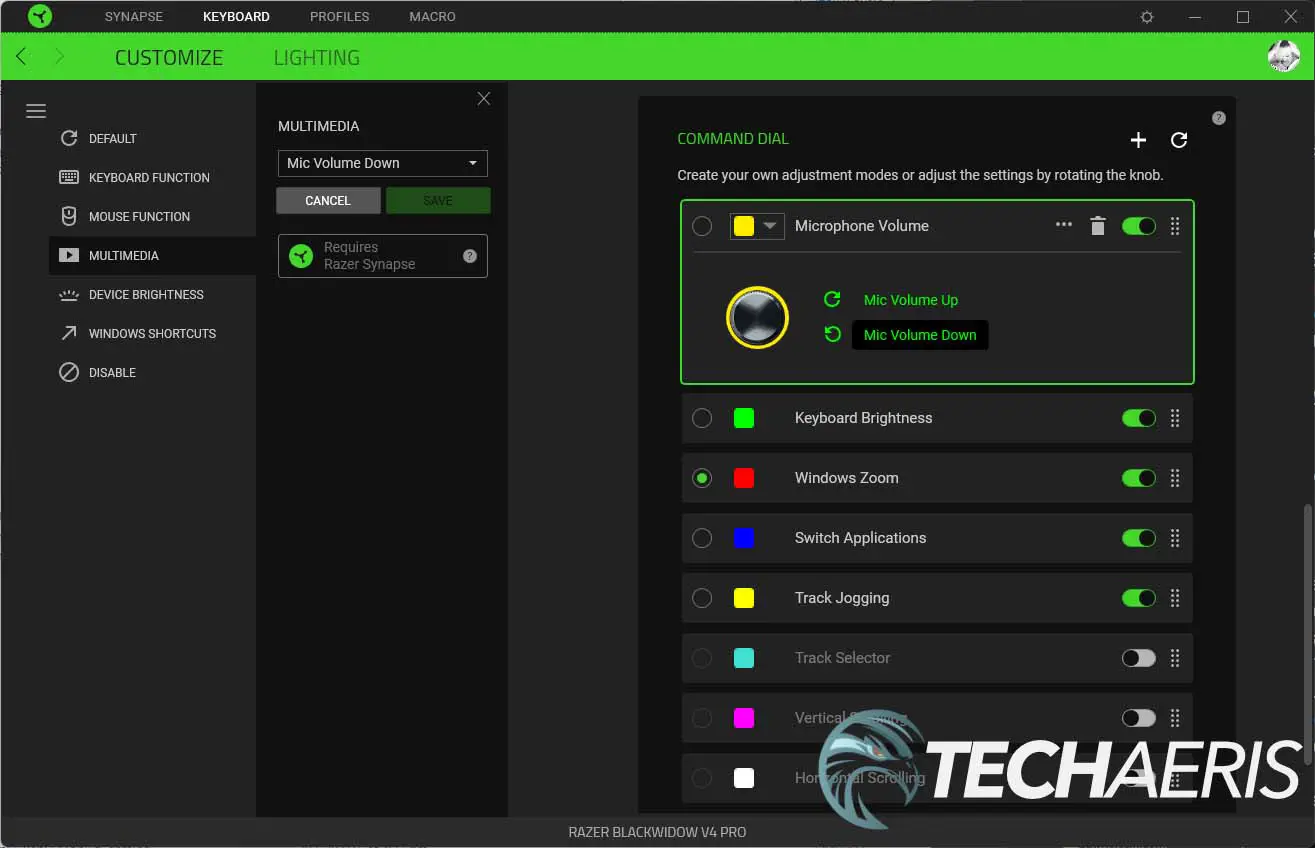This screenshot has height=848, width=1315.
Task: Select the Mic Volume Up assignment
Action: coord(911,300)
